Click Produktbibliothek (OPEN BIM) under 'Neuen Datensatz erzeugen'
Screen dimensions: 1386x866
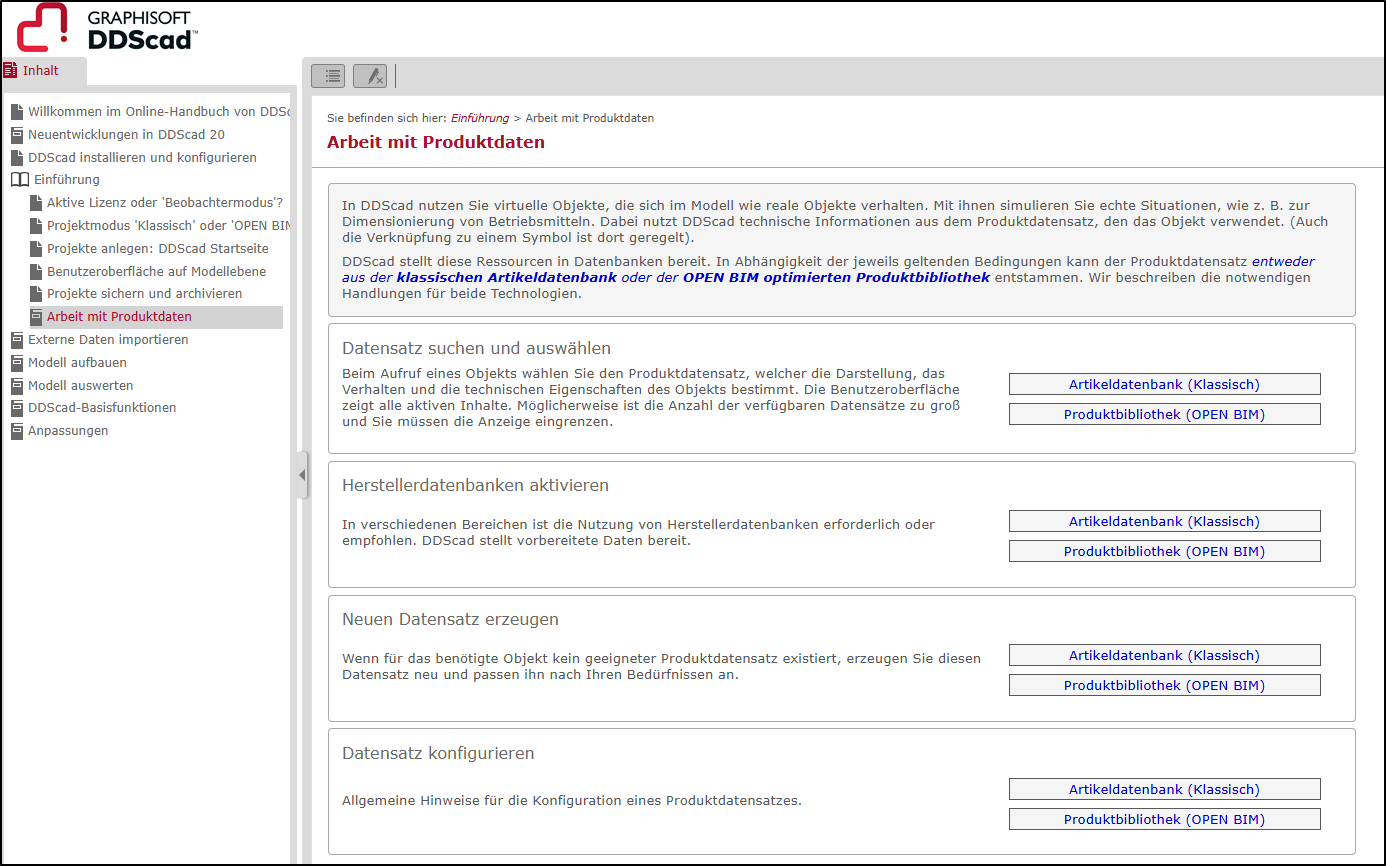point(1164,685)
